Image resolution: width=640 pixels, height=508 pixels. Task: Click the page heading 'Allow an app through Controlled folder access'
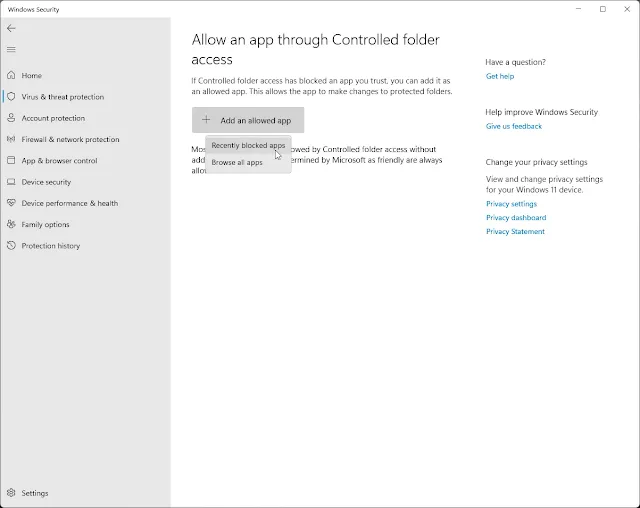(x=316, y=49)
